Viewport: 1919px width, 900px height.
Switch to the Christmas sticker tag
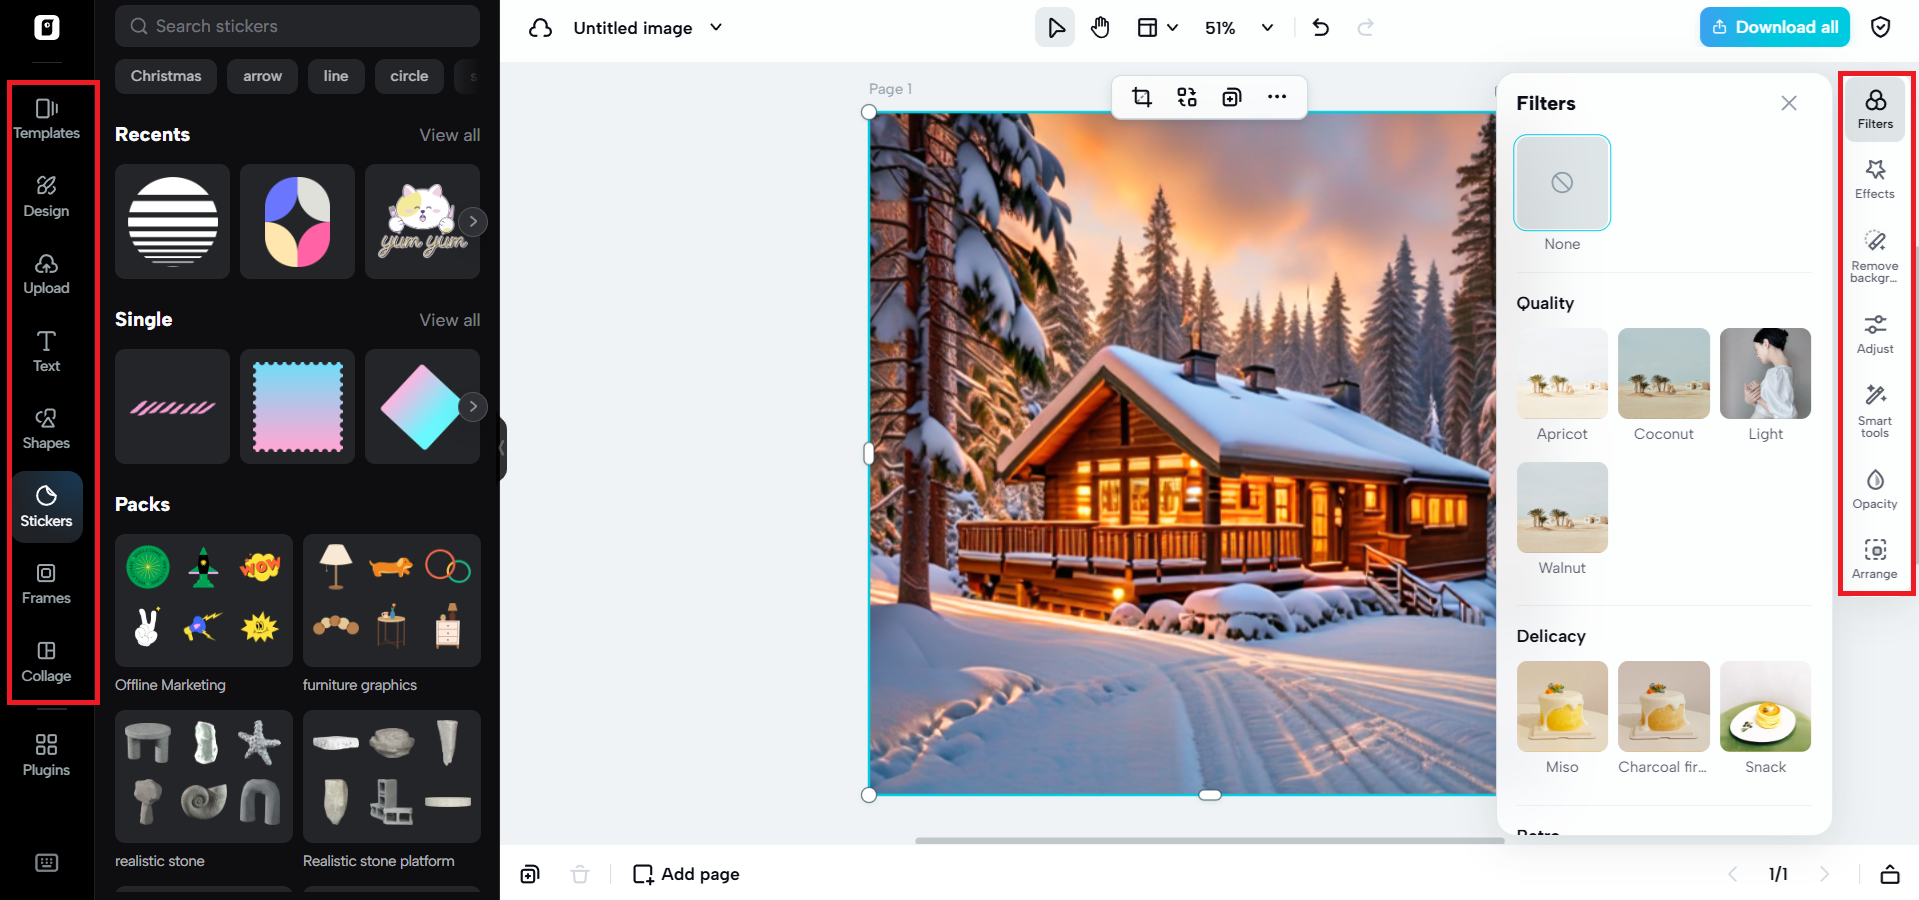pyautogui.click(x=165, y=75)
